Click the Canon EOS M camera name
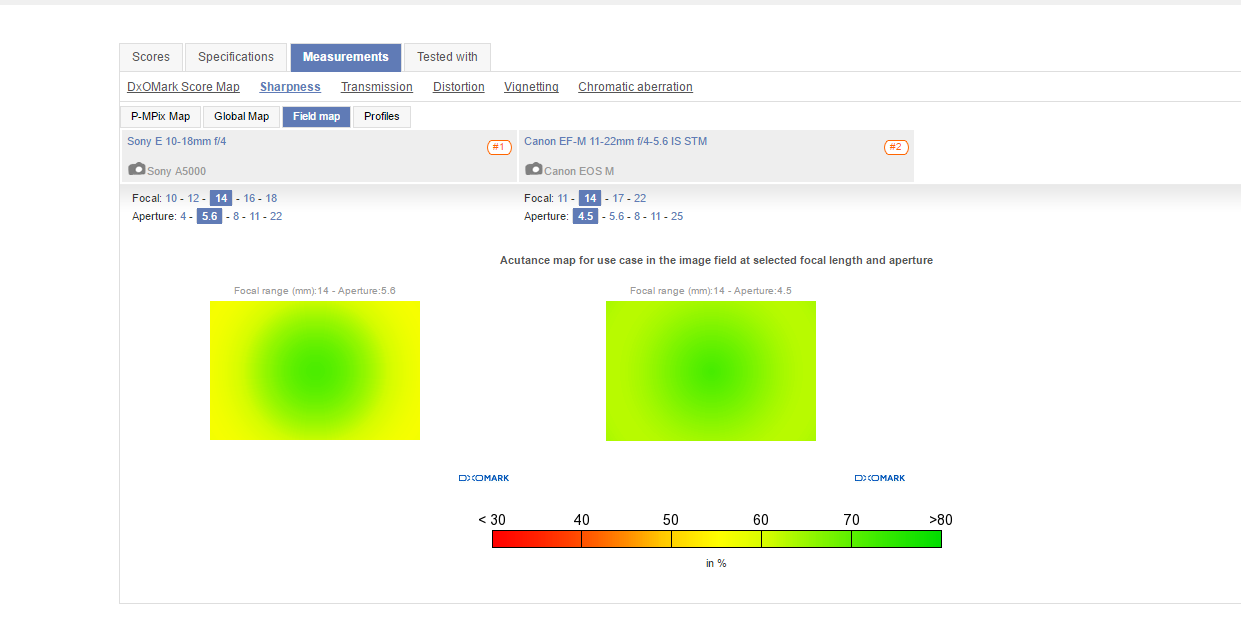 [579, 171]
